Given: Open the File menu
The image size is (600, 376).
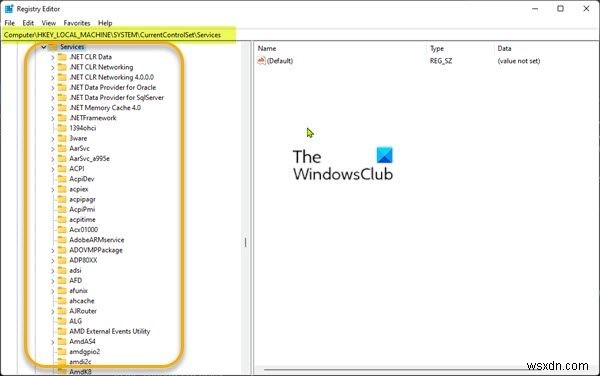Looking at the screenshot, I should coord(10,23).
